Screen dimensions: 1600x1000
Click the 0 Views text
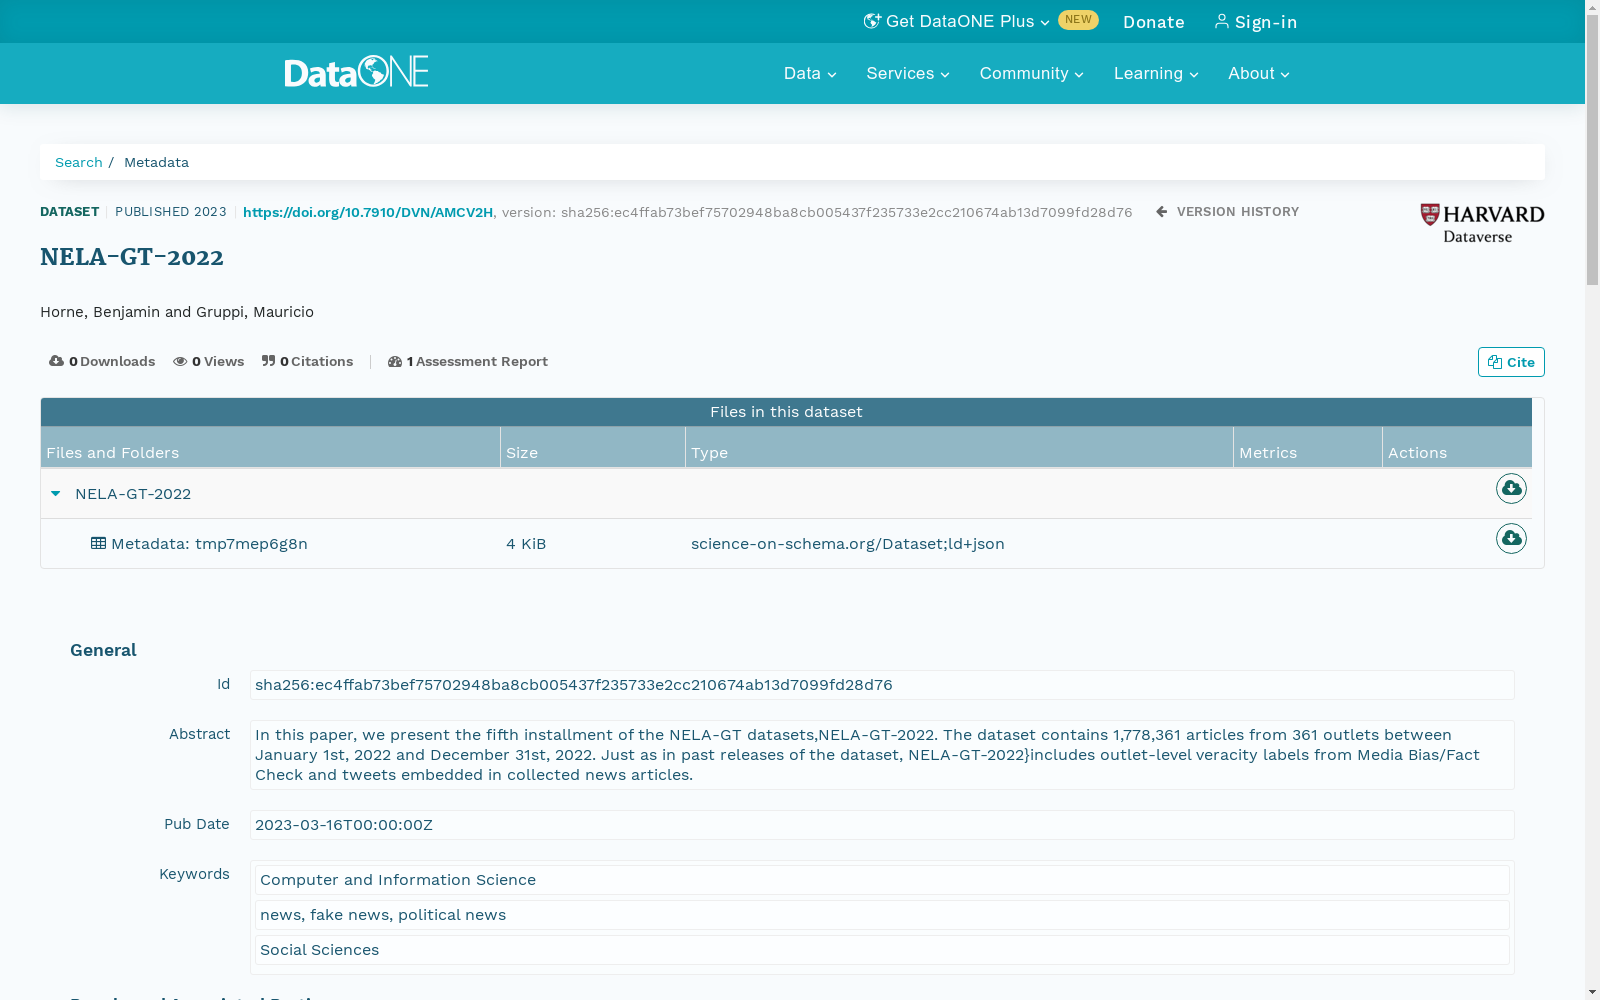click(218, 361)
